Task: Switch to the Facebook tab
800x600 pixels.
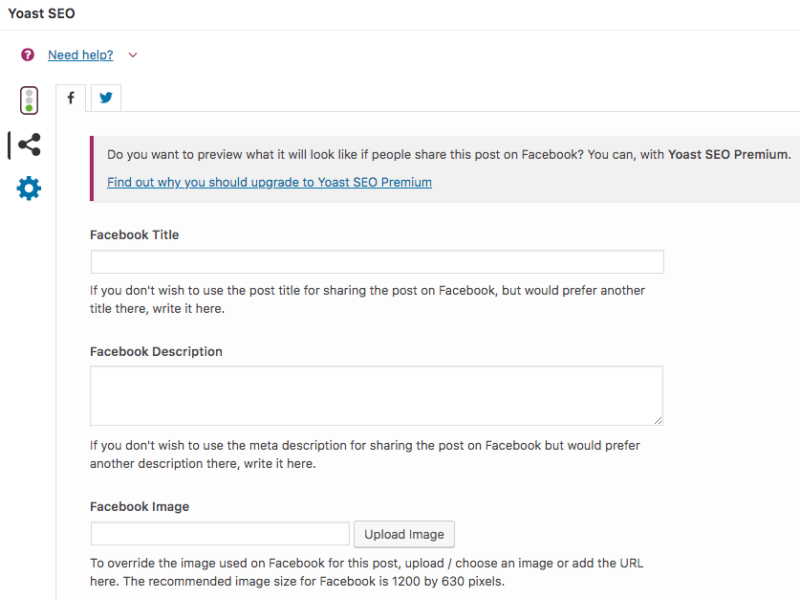Action: (70, 97)
